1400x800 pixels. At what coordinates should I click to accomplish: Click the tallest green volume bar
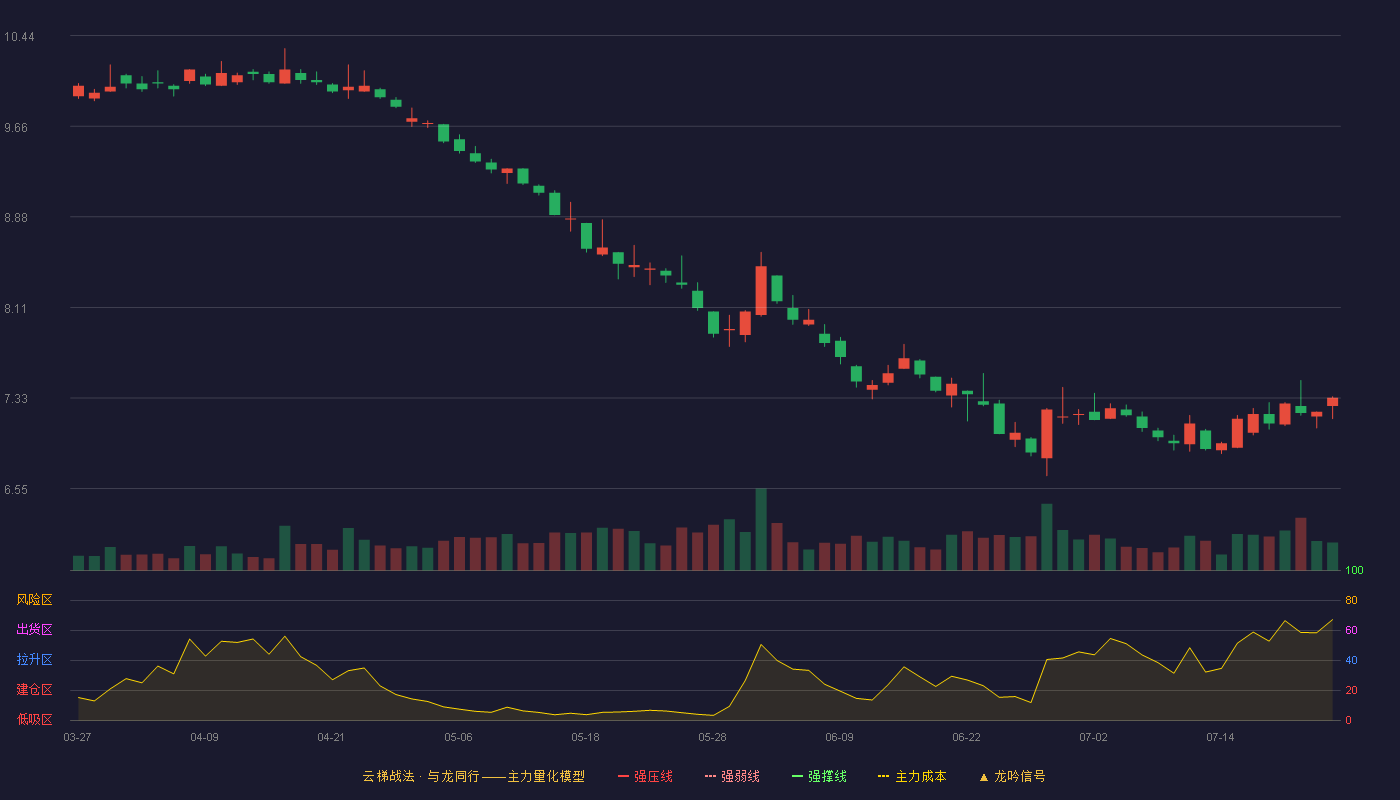pyautogui.click(x=761, y=529)
